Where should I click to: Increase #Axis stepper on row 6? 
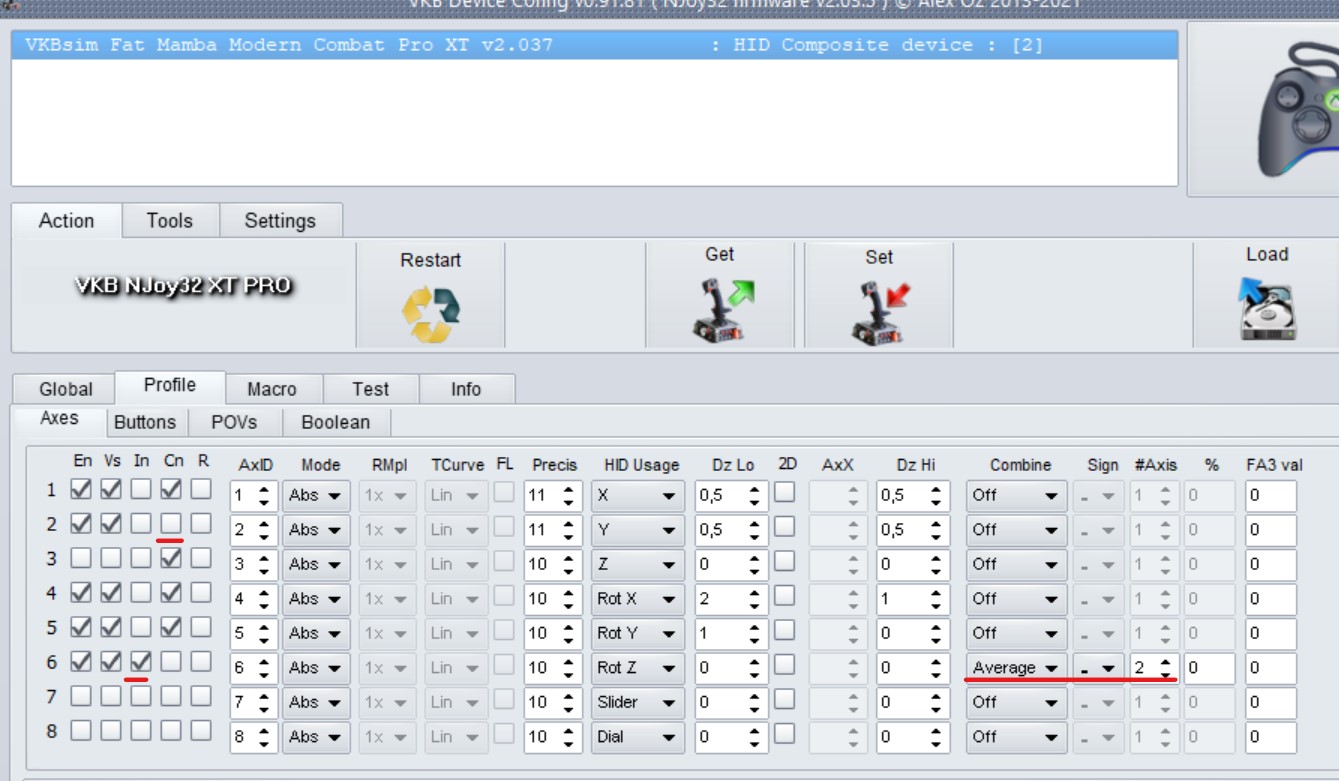click(1165, 662)
